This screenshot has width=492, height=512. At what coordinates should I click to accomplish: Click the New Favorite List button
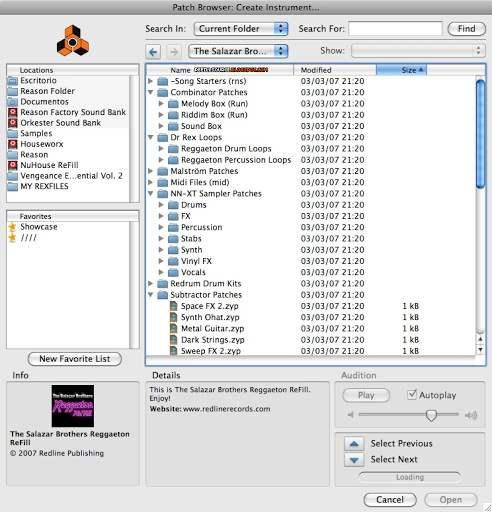tap(75, 359)
